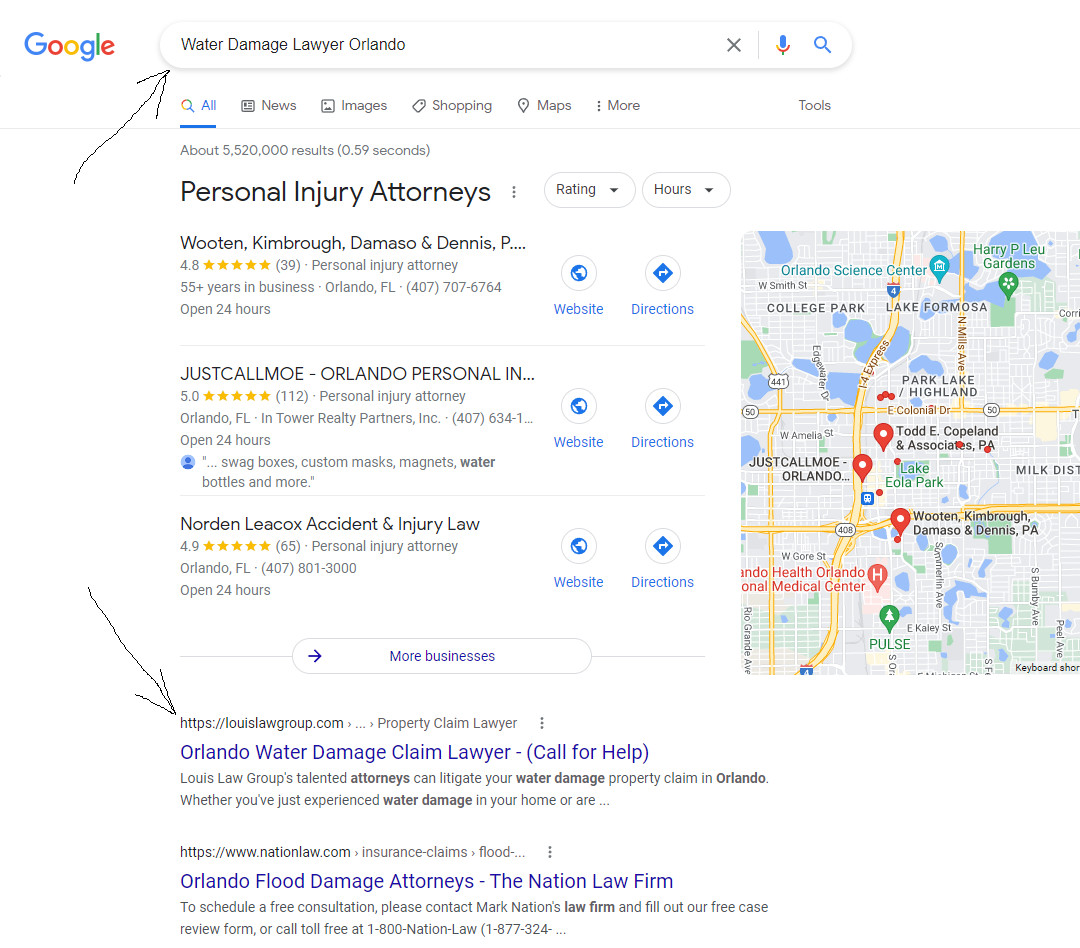Open three-dot options for louislawgroup.com result

point(542,723)
